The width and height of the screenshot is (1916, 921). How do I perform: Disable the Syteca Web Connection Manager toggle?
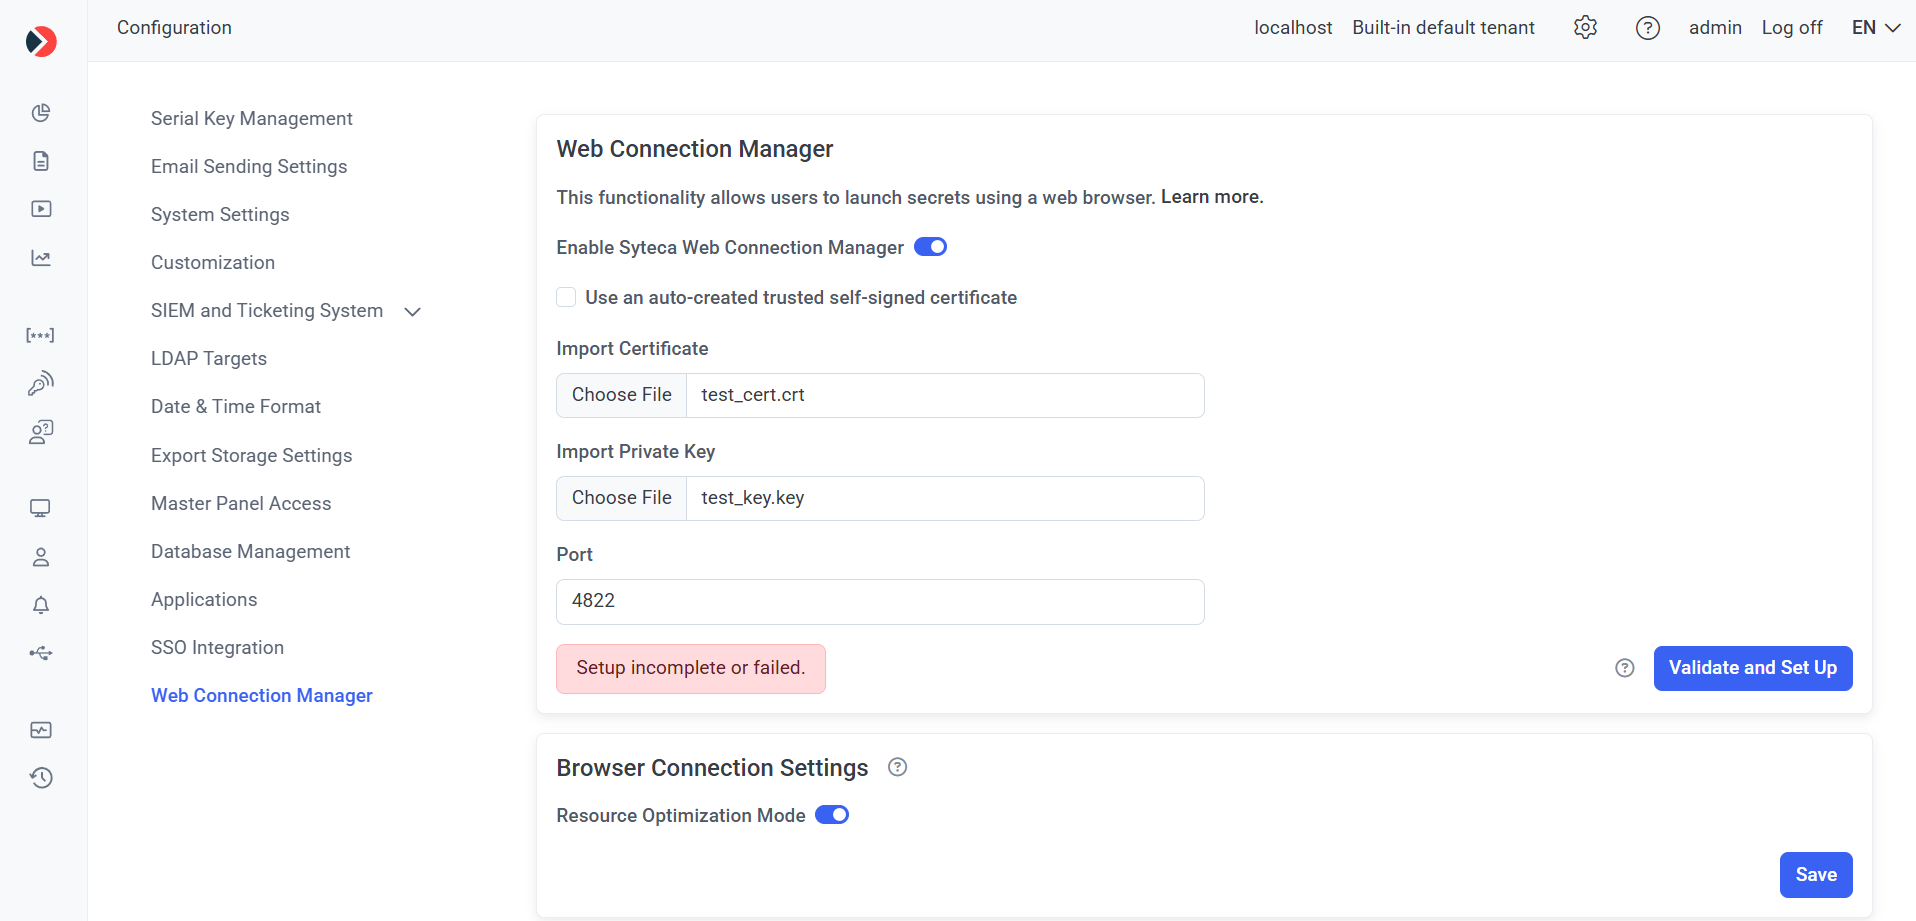(x=930, y=247)
